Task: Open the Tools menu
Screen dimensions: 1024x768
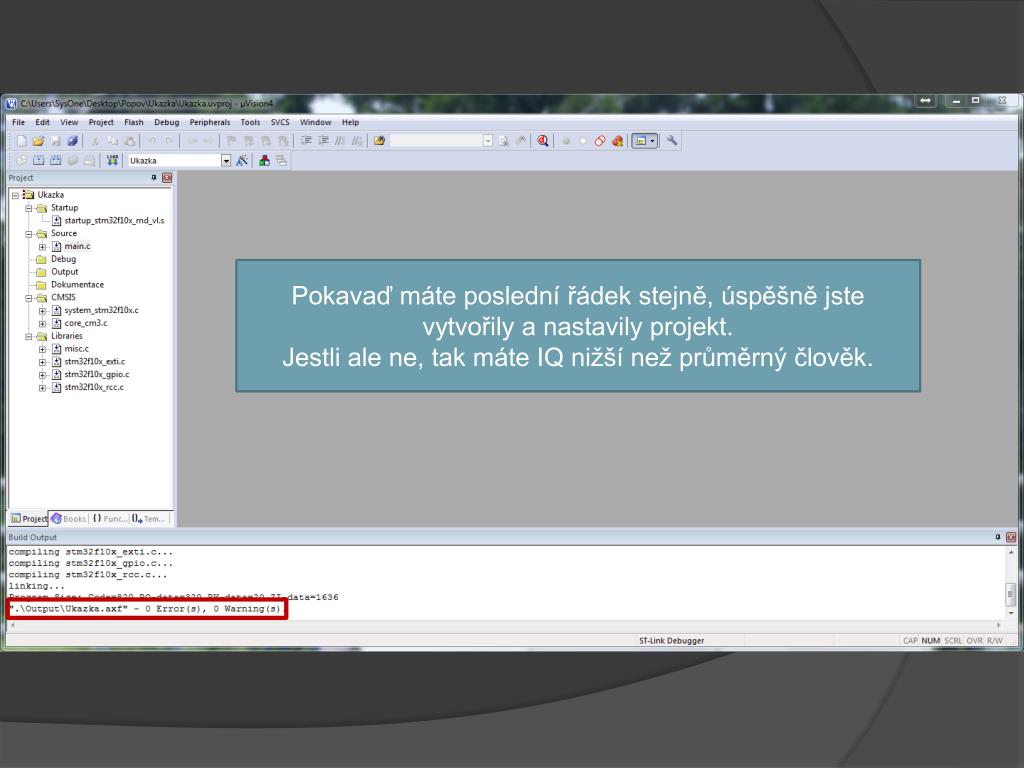Action: tap(250, 122)
